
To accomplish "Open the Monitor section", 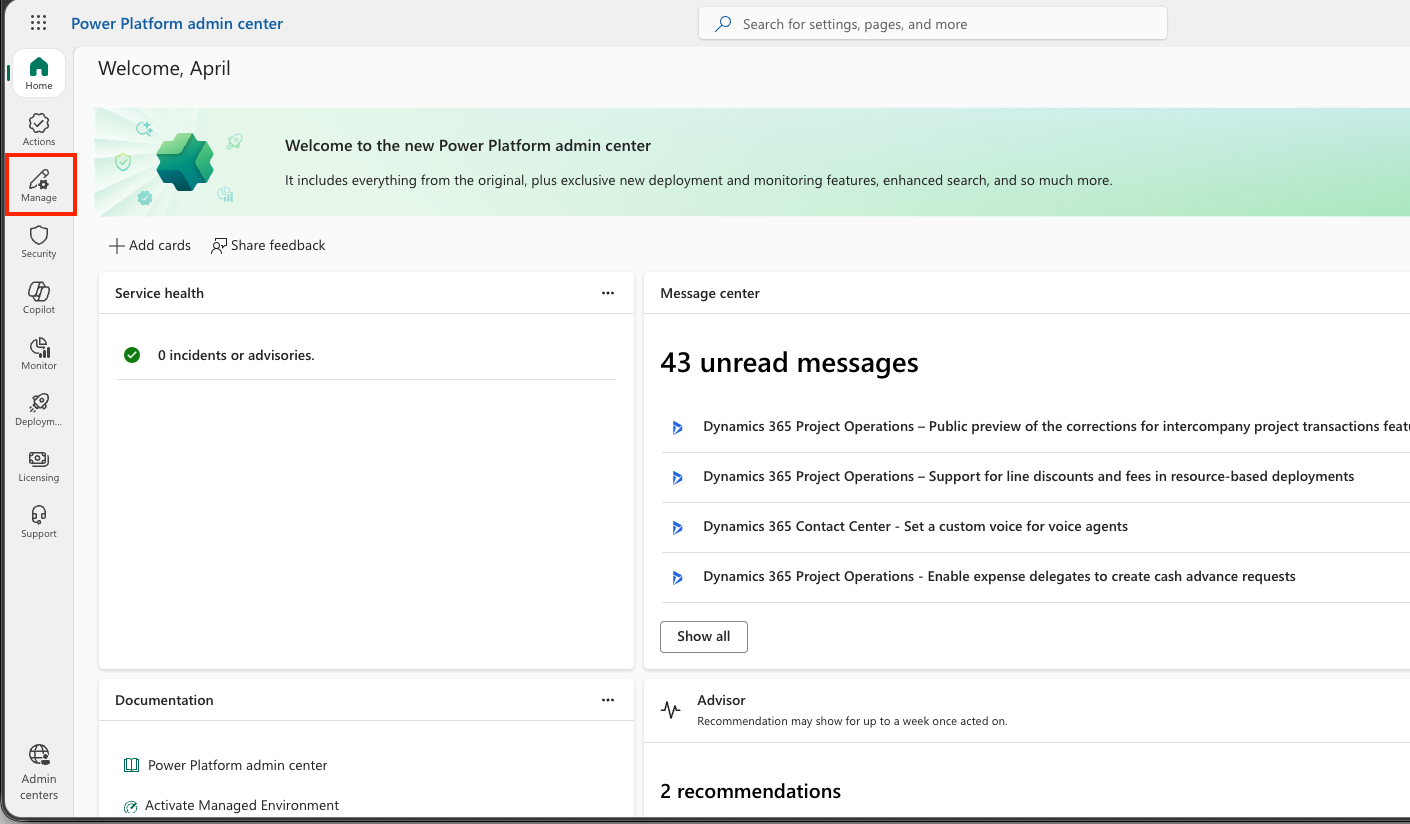I will pos(39,353).
